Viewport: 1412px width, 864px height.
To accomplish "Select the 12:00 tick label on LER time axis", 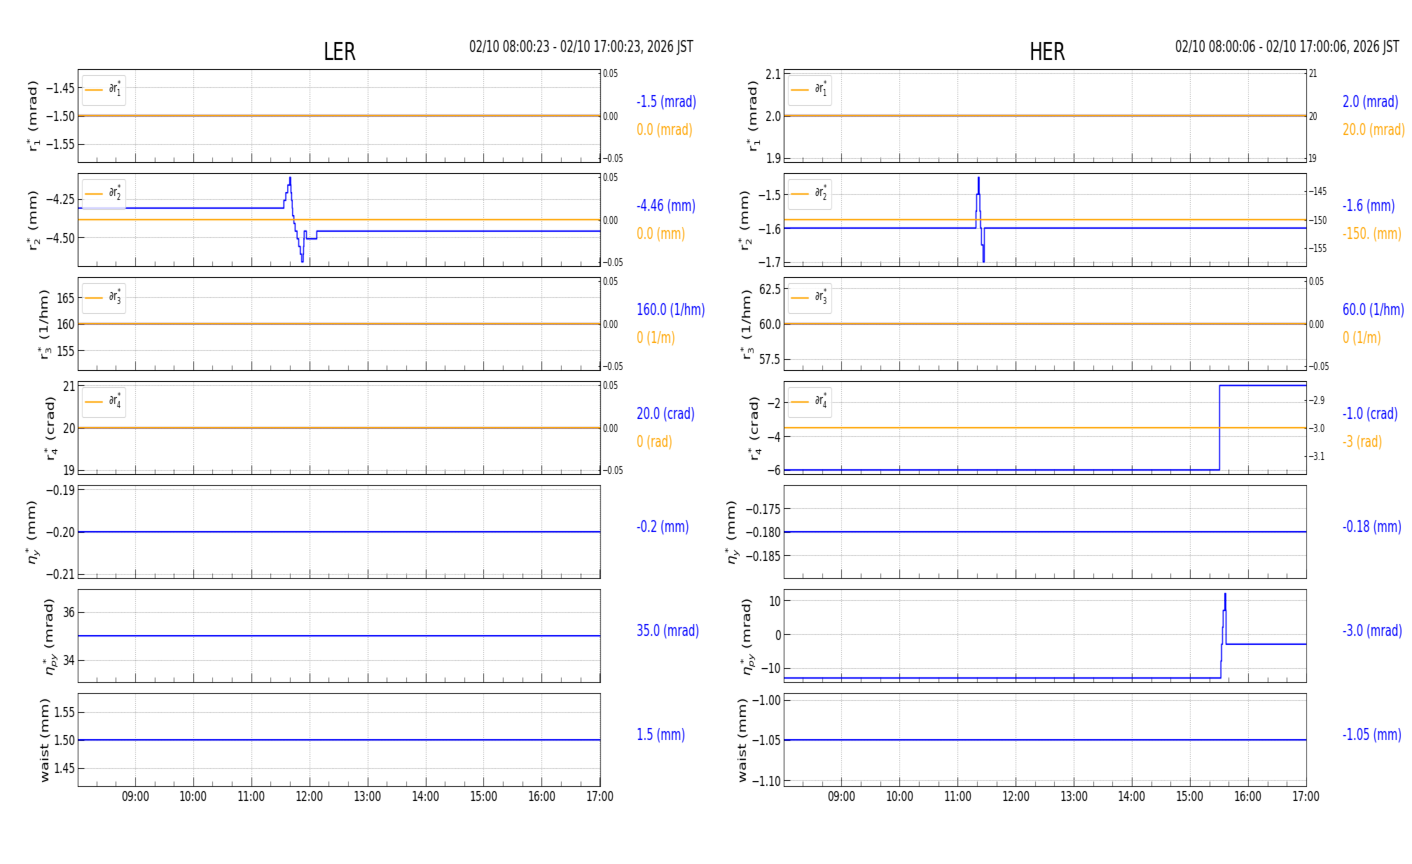I will pyautogui.click(x=309, y=797).
